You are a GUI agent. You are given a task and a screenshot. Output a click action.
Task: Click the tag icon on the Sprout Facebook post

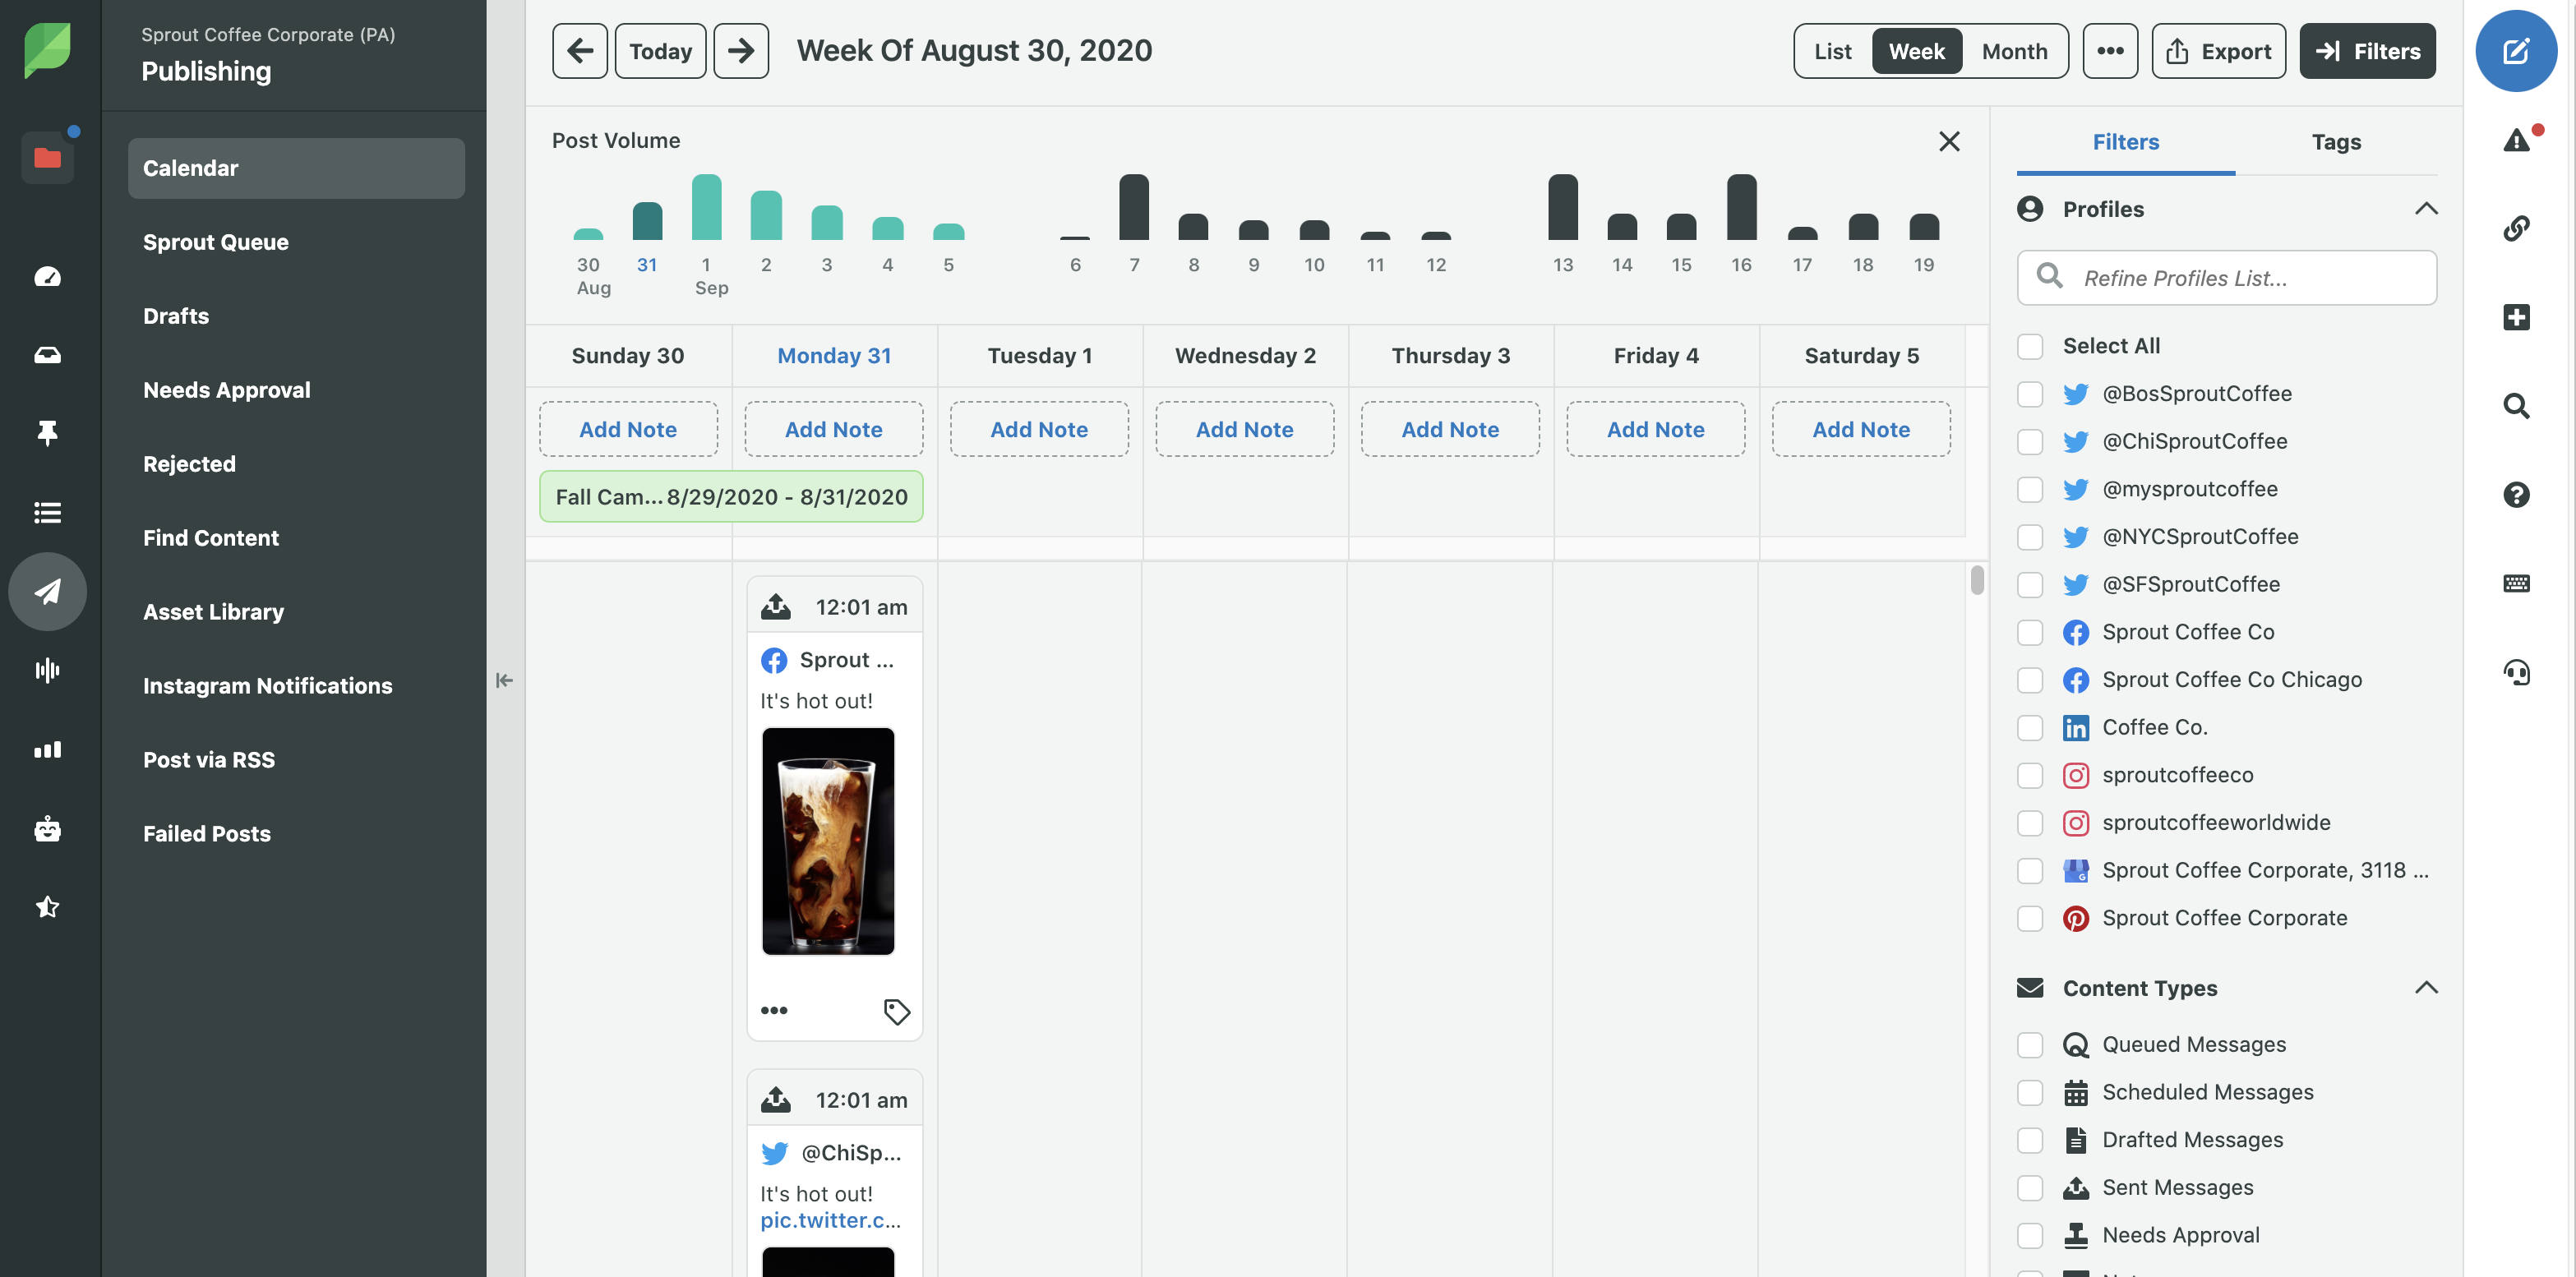pyautogui.click(x=896, y=1011)
